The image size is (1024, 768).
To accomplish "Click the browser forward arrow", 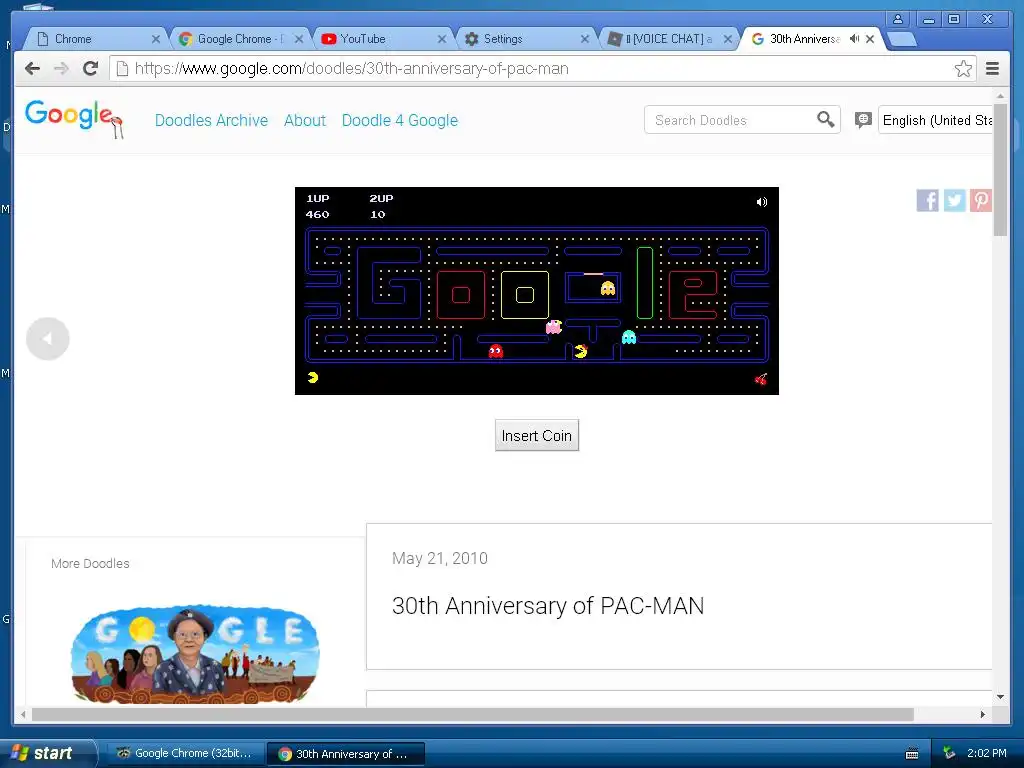I will 61,69.
